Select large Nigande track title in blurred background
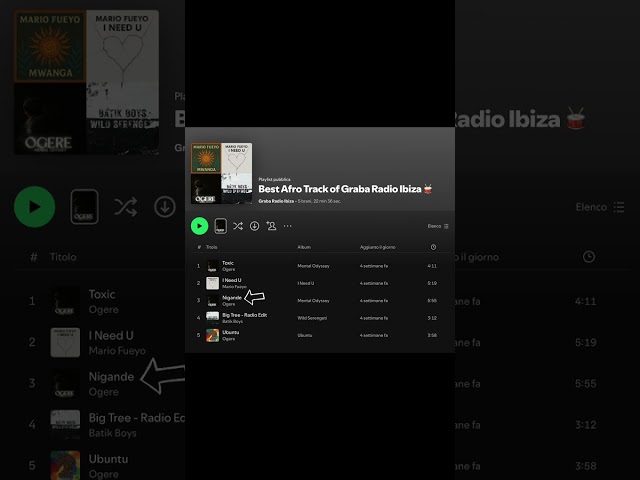 coord(111,376)
